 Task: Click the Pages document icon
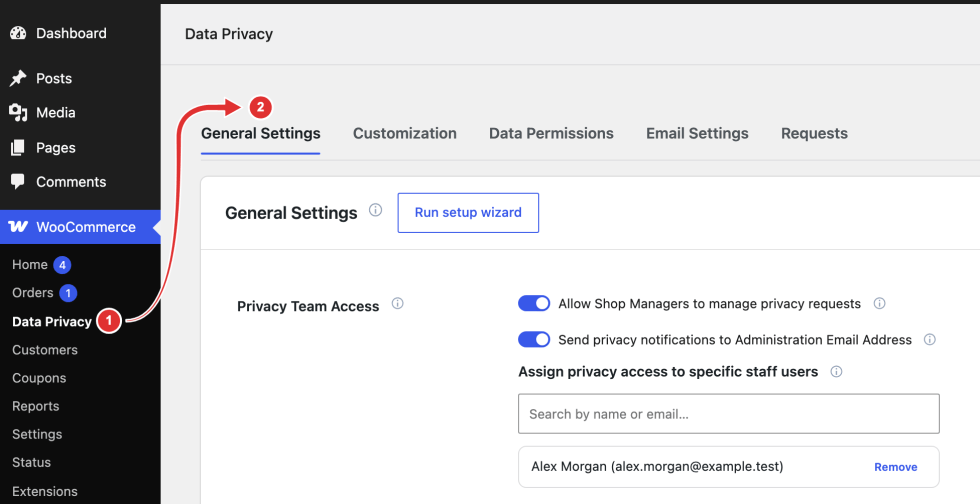18,148
